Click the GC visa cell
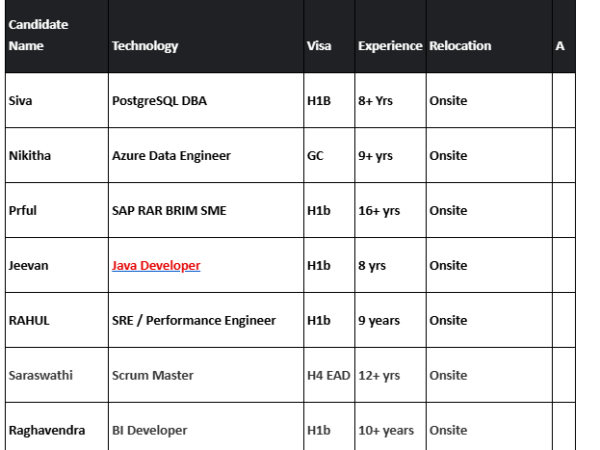The image size is (600, 450). click(329, 155)
